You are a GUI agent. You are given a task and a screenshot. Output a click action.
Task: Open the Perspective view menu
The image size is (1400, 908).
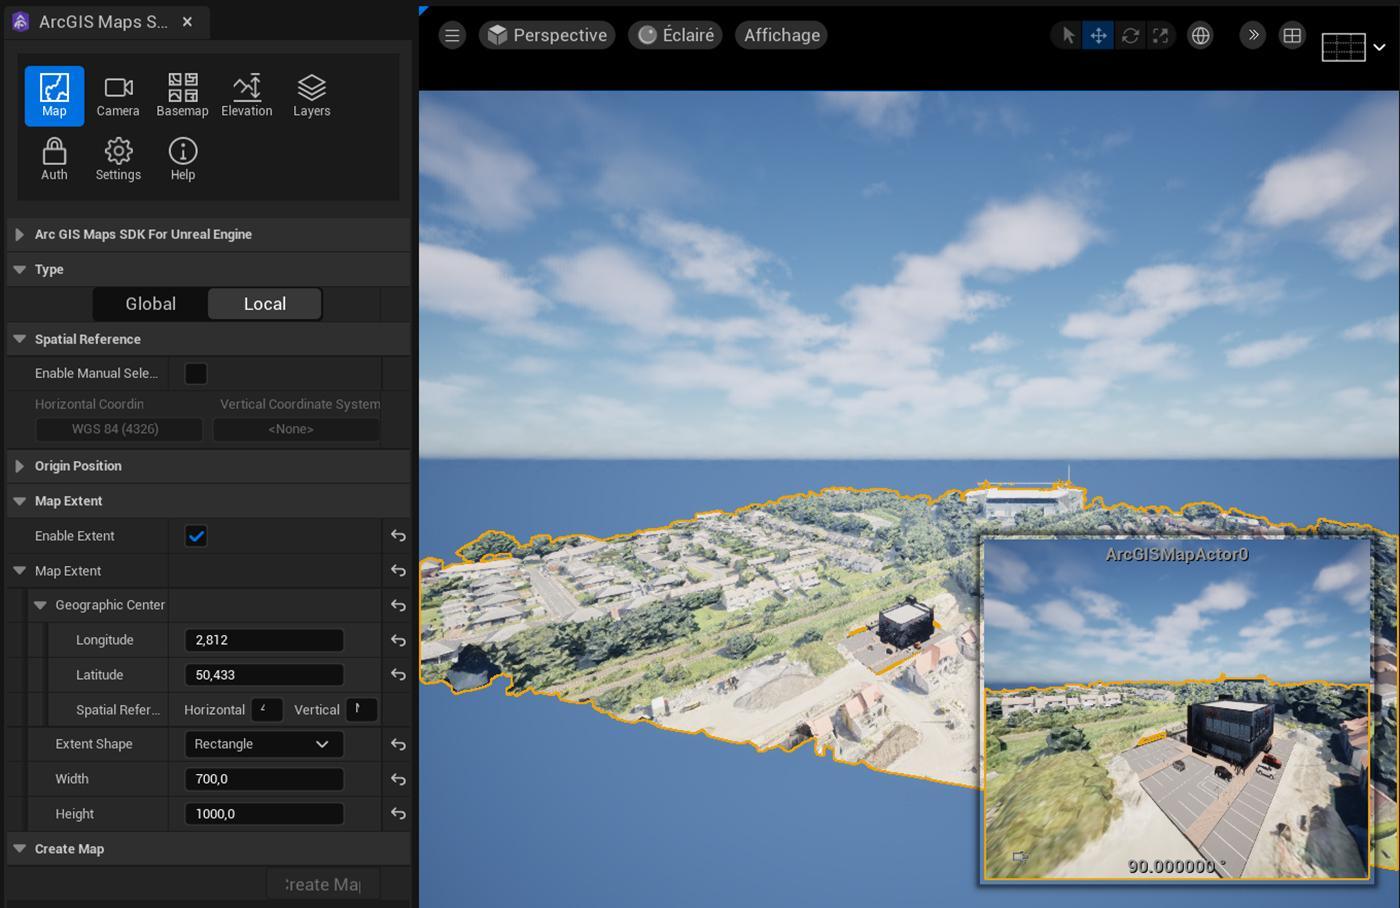547,35
